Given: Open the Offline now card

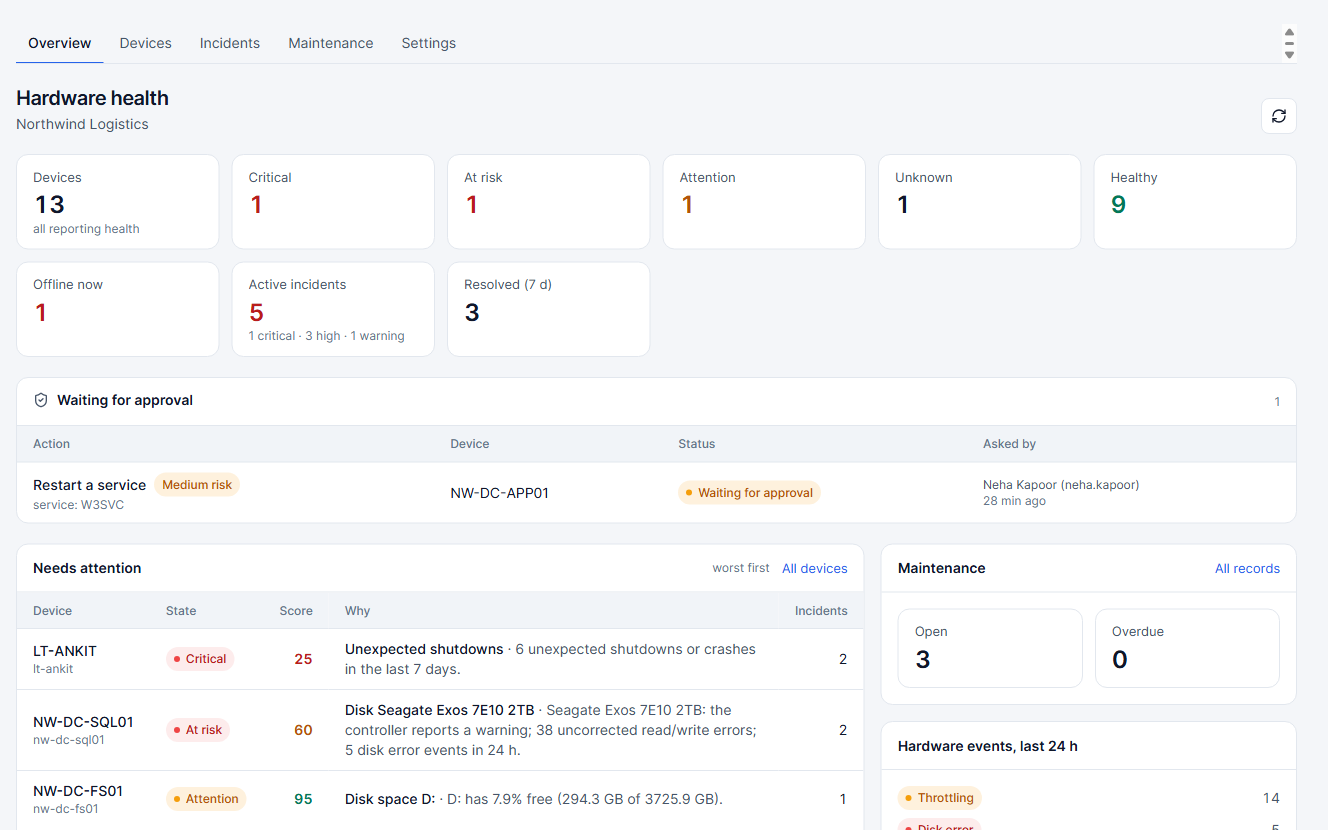Looking at the screenshot, I should click(x=118, y=309).
